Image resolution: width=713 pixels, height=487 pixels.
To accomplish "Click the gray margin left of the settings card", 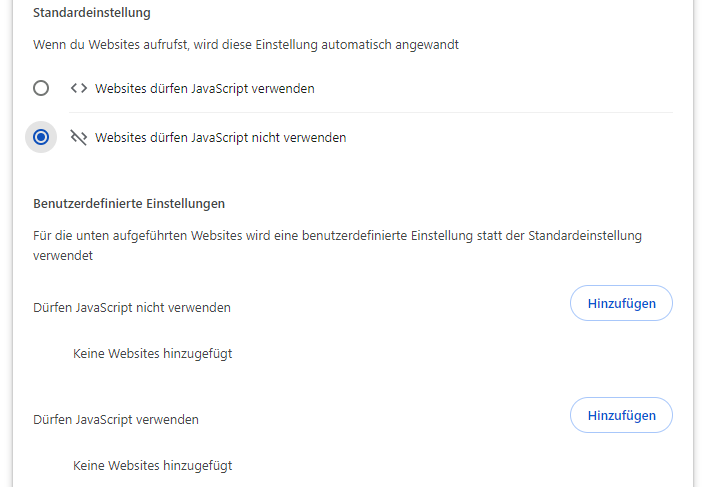I will [6, 250].
